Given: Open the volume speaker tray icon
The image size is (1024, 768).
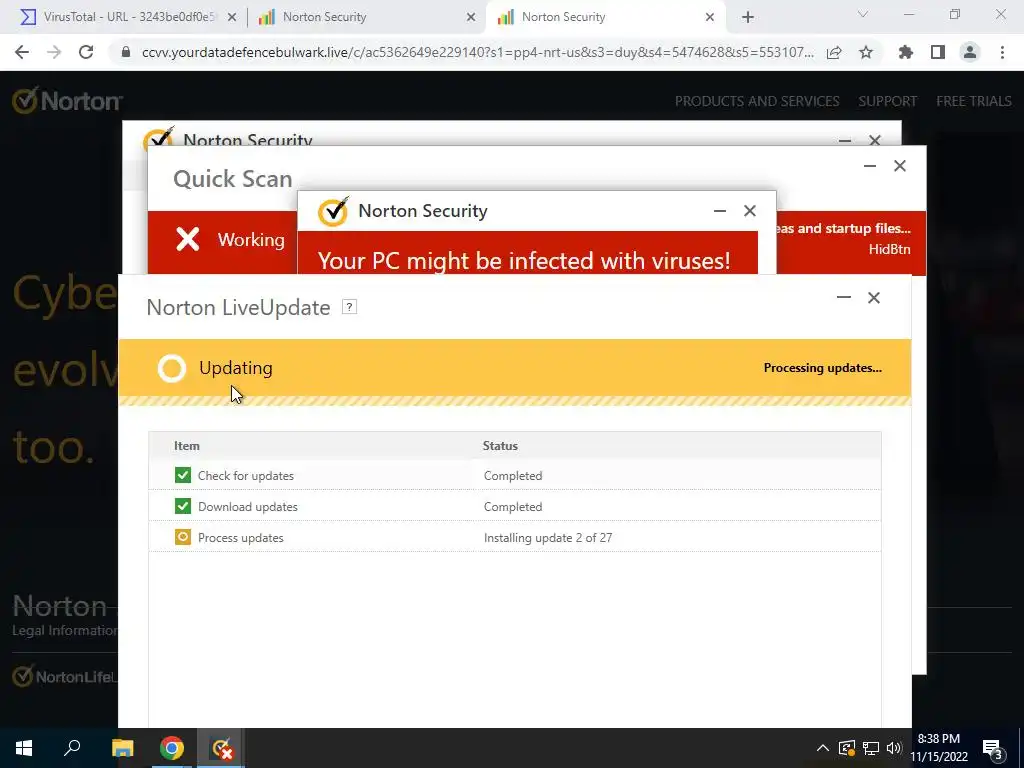Looking at the screenshot, I should 894,748.
